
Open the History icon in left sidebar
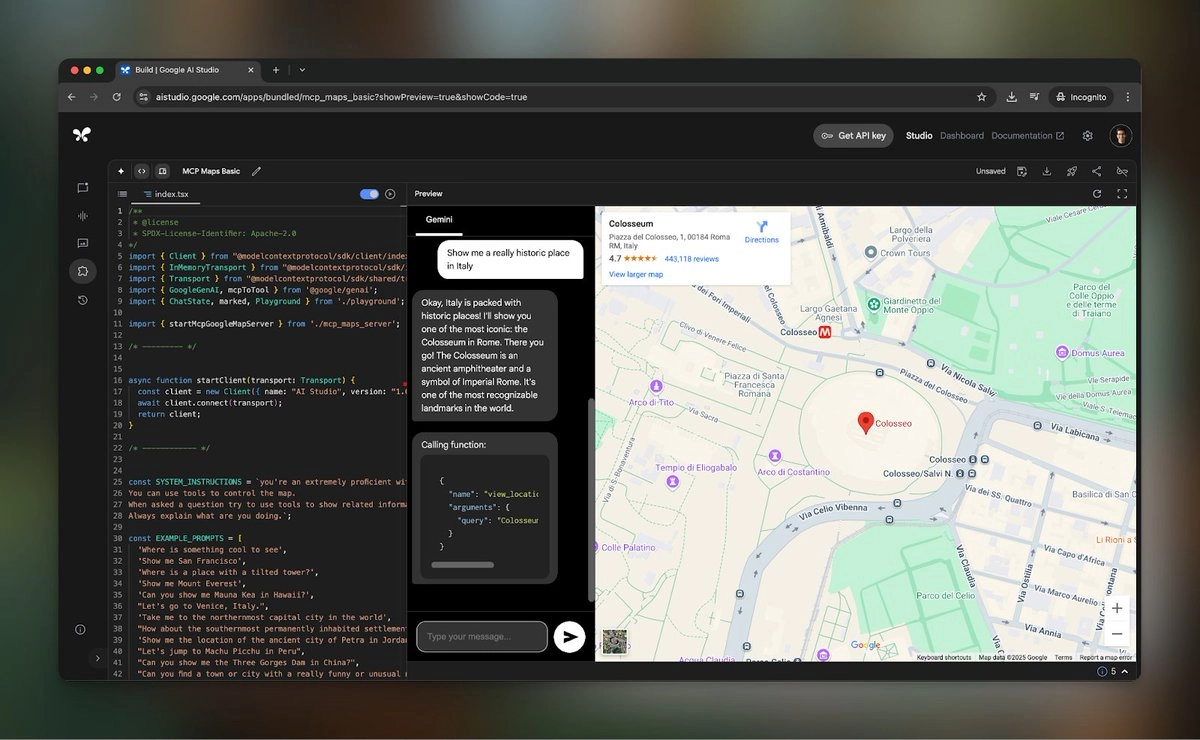click(82, 300)
